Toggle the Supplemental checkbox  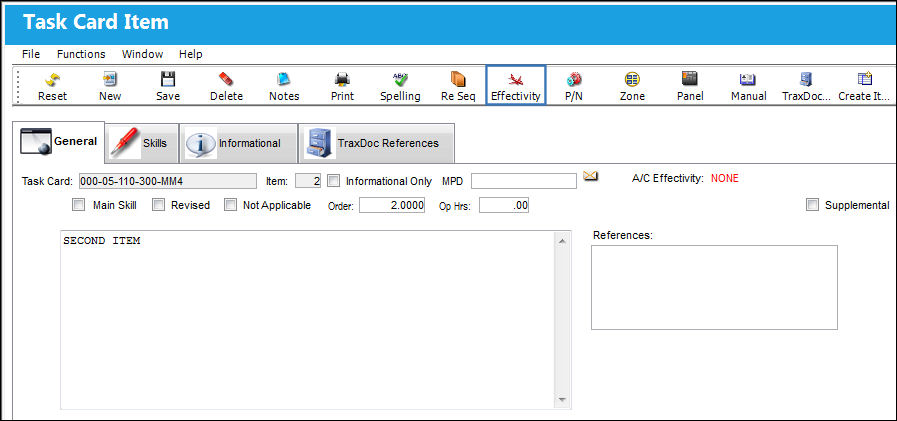click(x=812, y=205)
